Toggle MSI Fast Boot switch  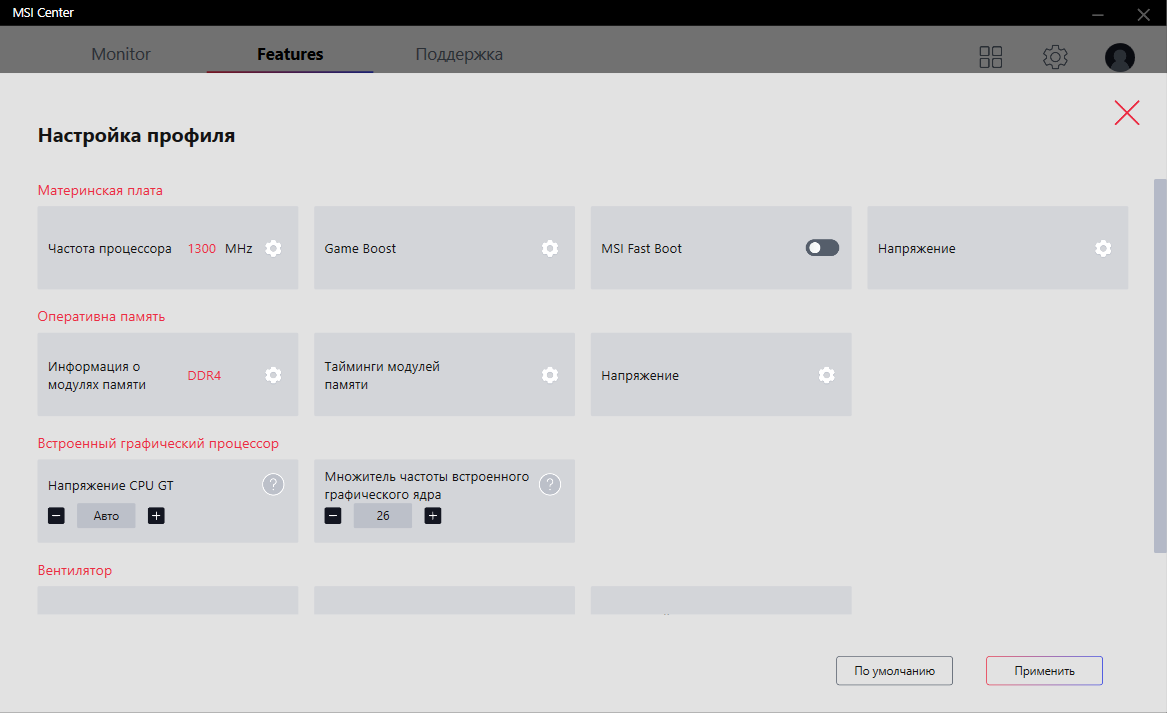(822, 248)
